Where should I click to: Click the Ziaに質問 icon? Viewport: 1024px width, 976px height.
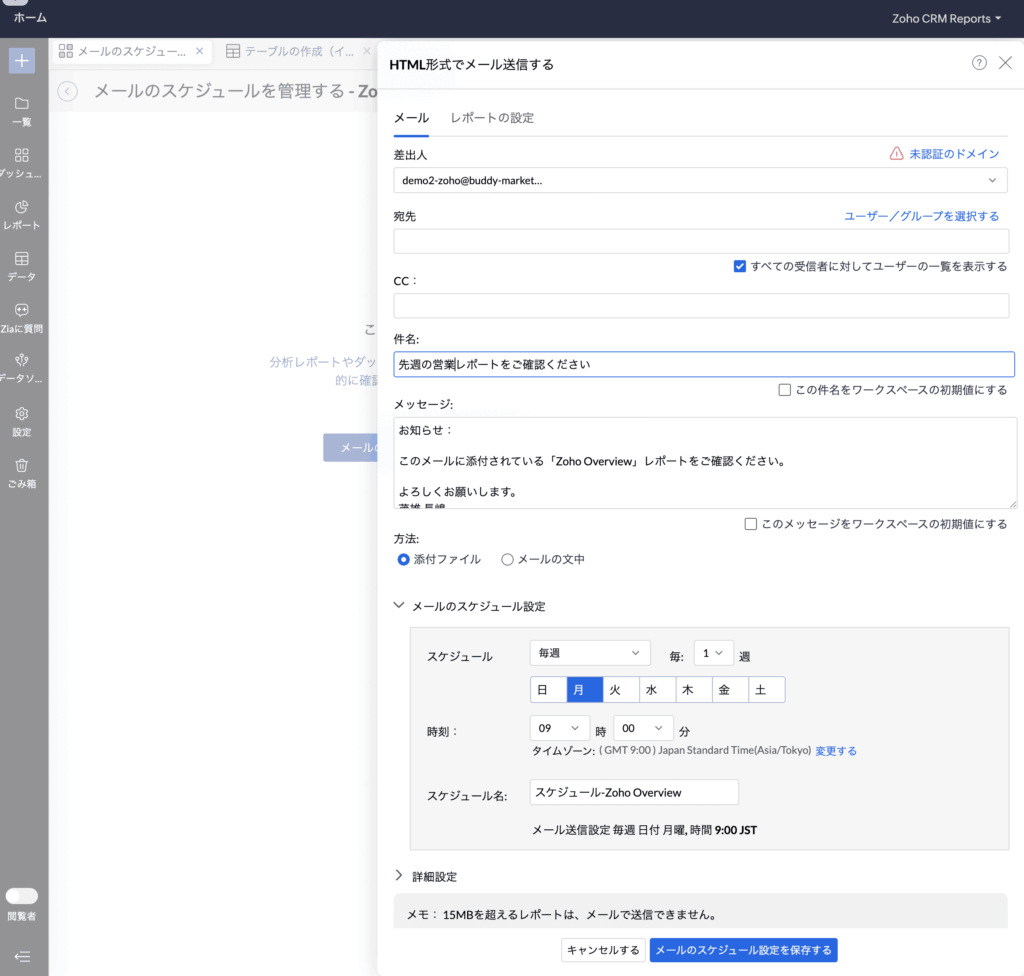(22, 310)
